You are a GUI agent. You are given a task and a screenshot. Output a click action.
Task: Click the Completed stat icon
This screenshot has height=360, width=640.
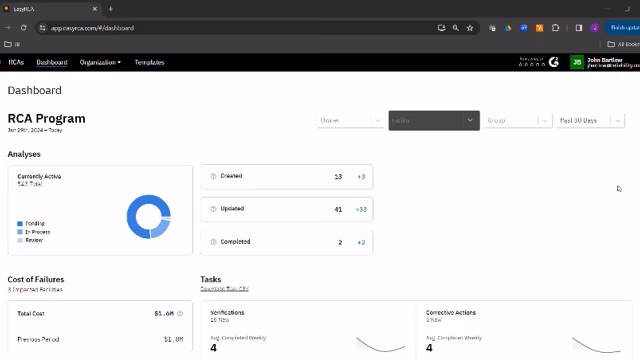213,242
